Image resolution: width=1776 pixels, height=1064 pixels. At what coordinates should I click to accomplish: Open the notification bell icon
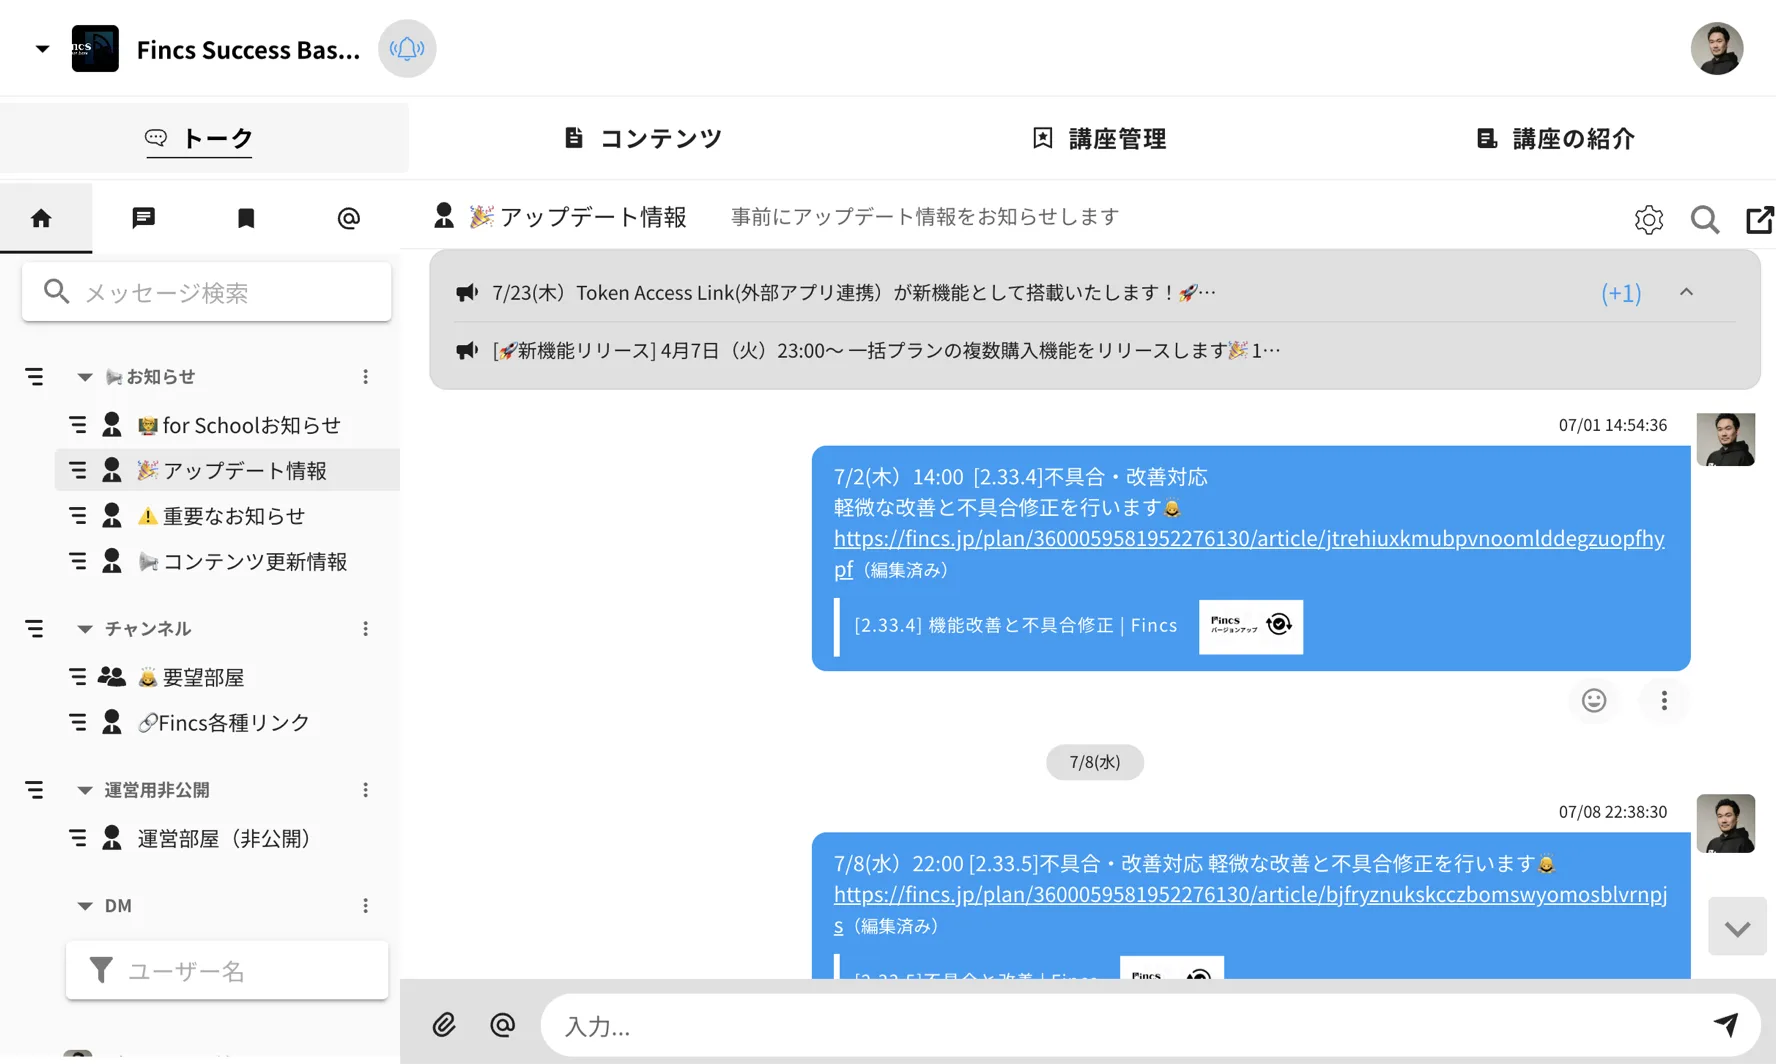(x=407, y=48)
